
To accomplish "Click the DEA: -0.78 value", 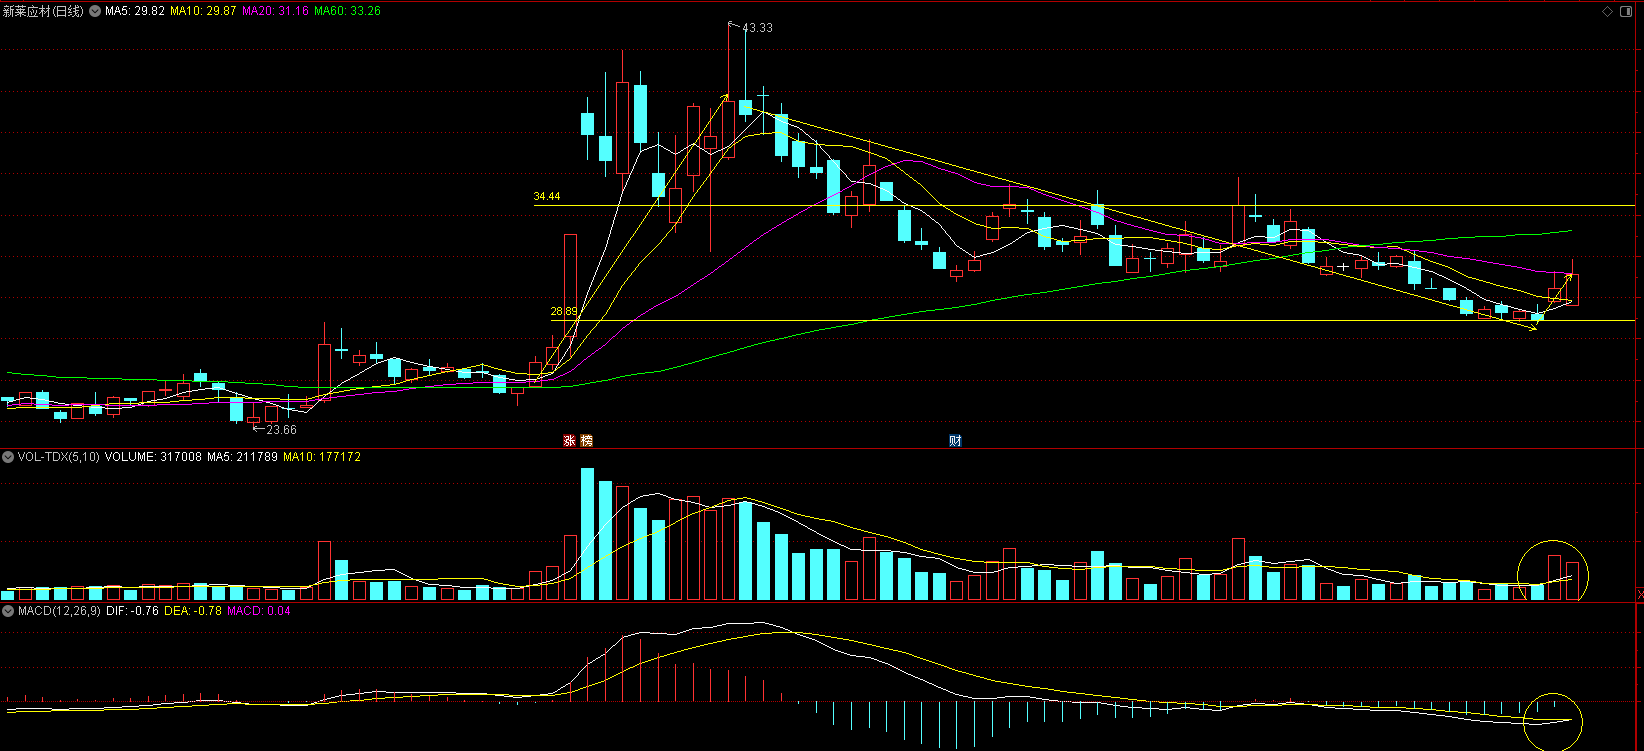I will click(193, 611).
